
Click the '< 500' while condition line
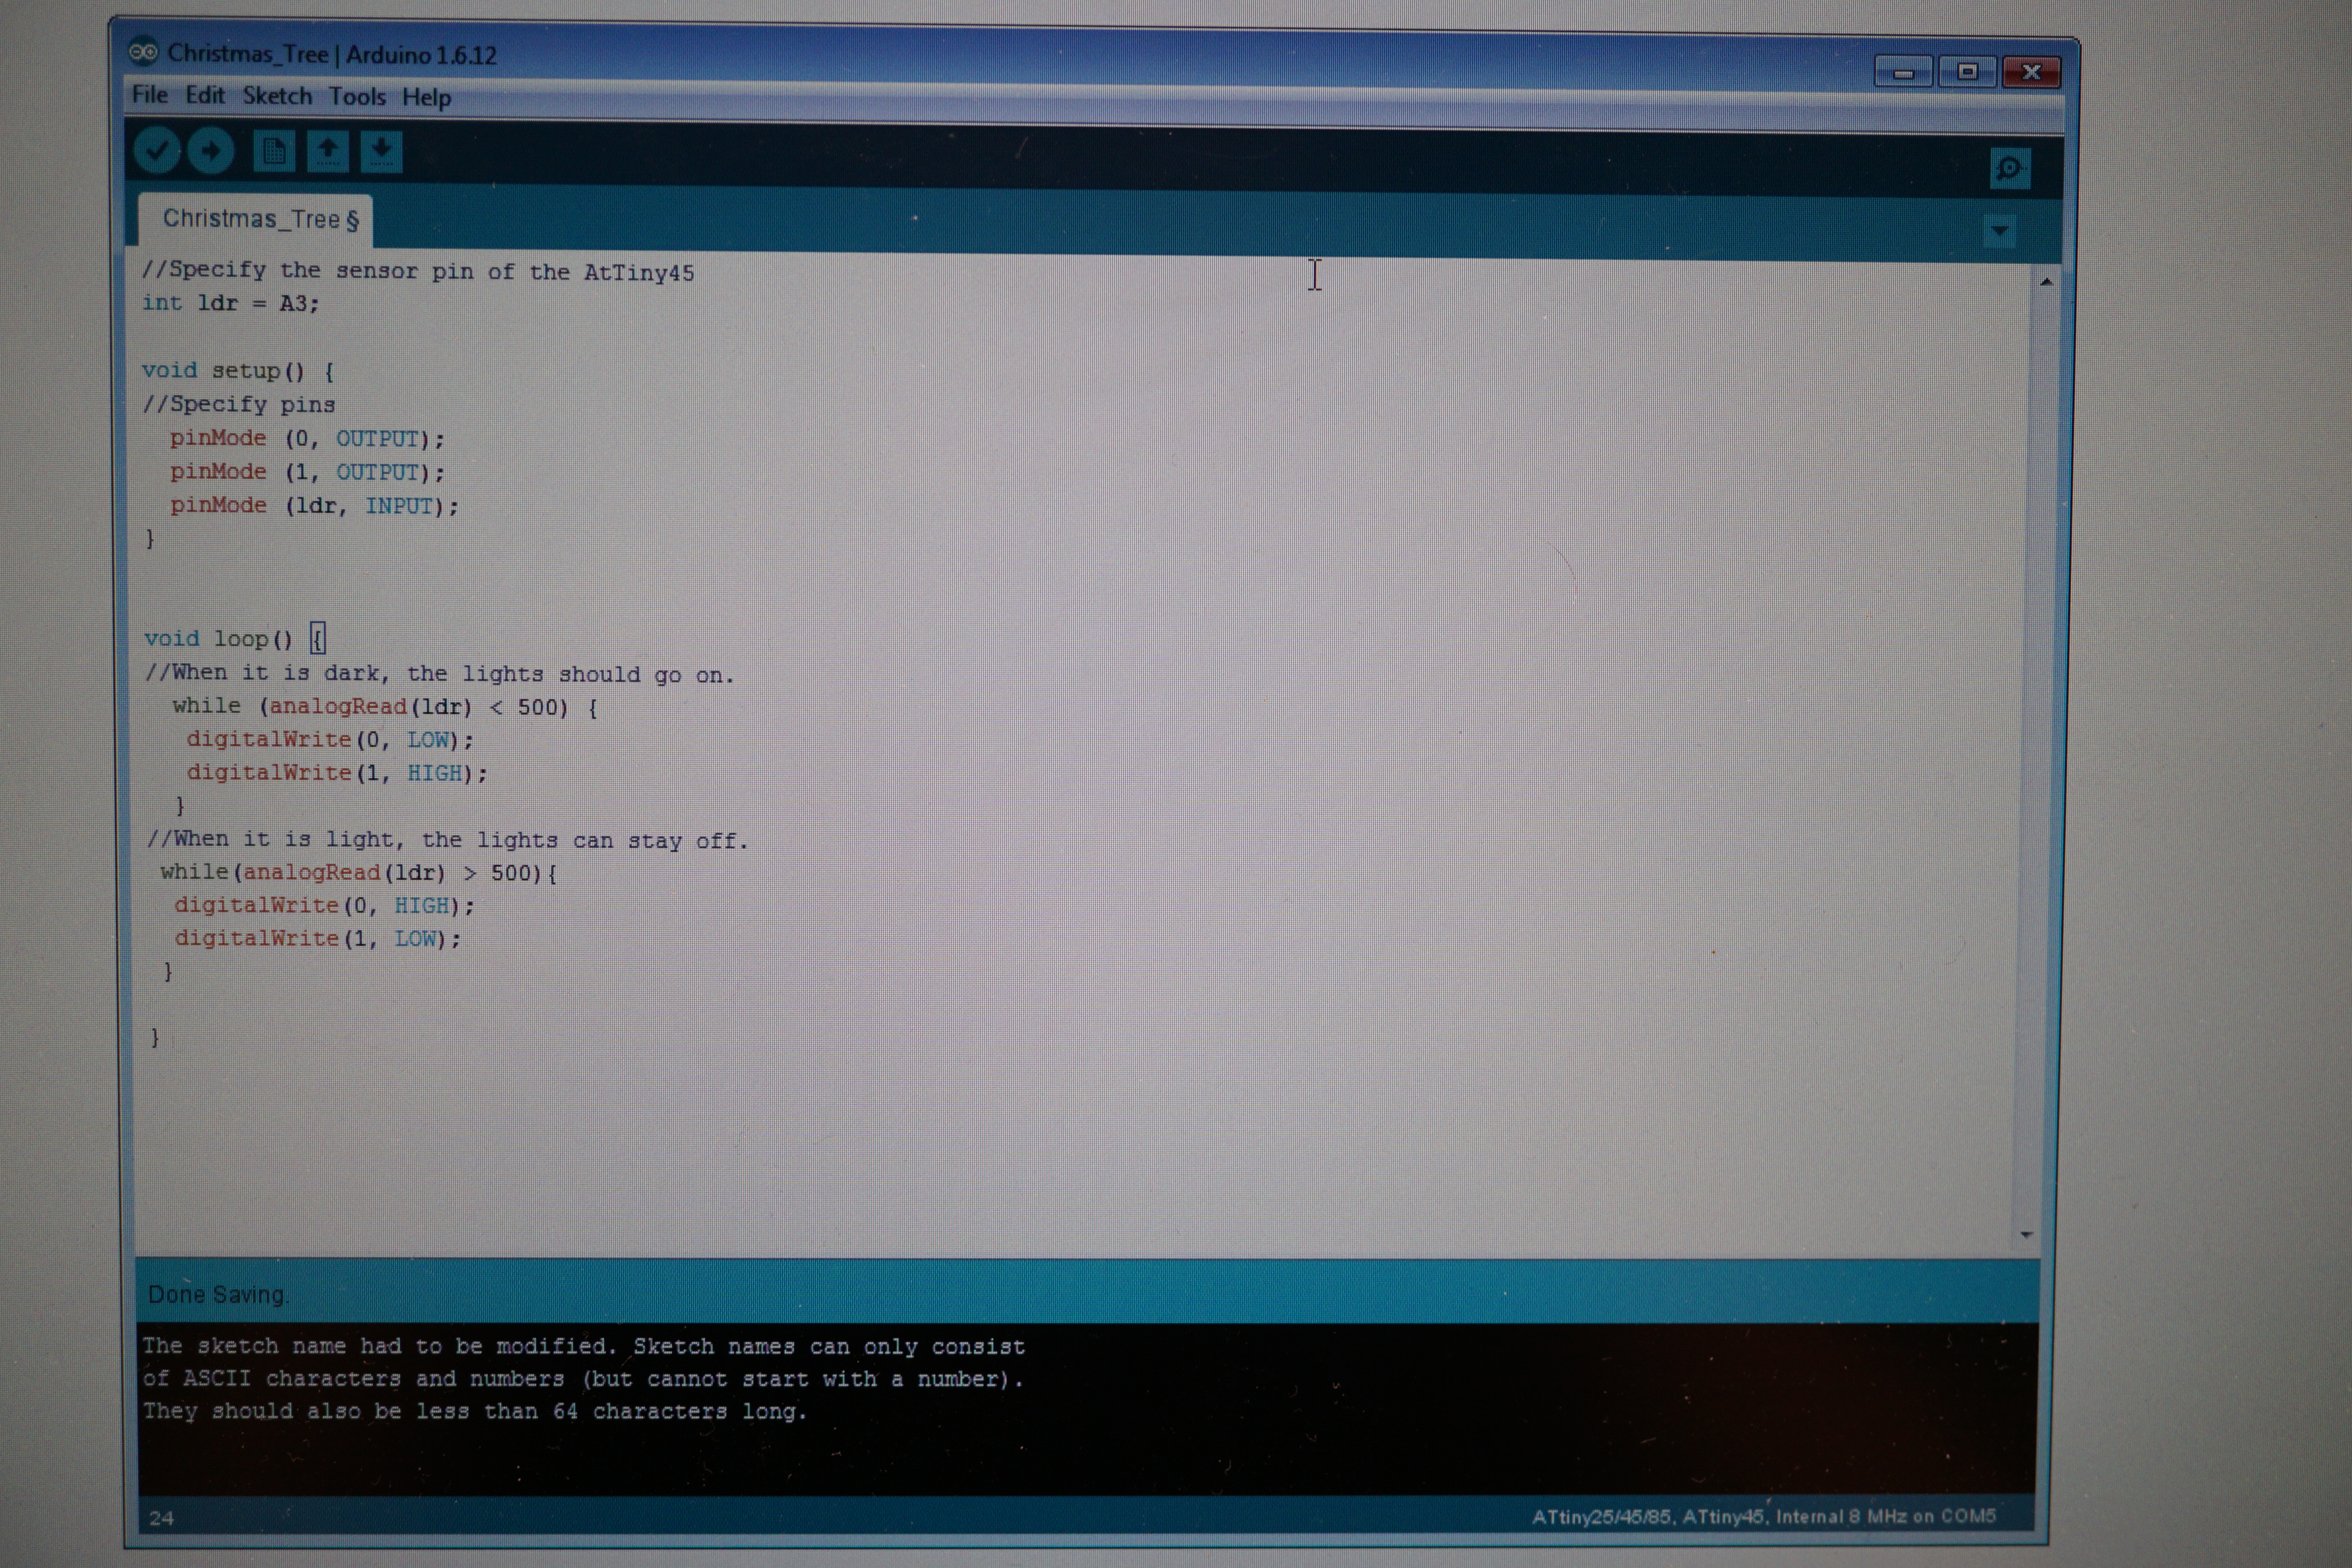tap(385, 707)
